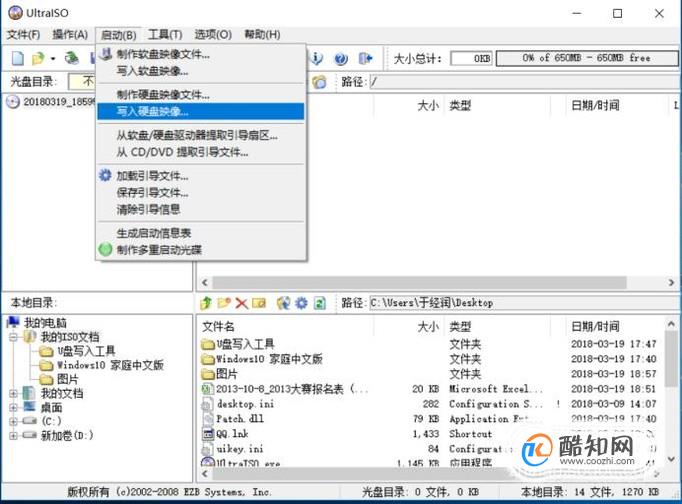Click the local Up folder icon
682x504 pixels.
pyautogui.click(x=206, y=303)
